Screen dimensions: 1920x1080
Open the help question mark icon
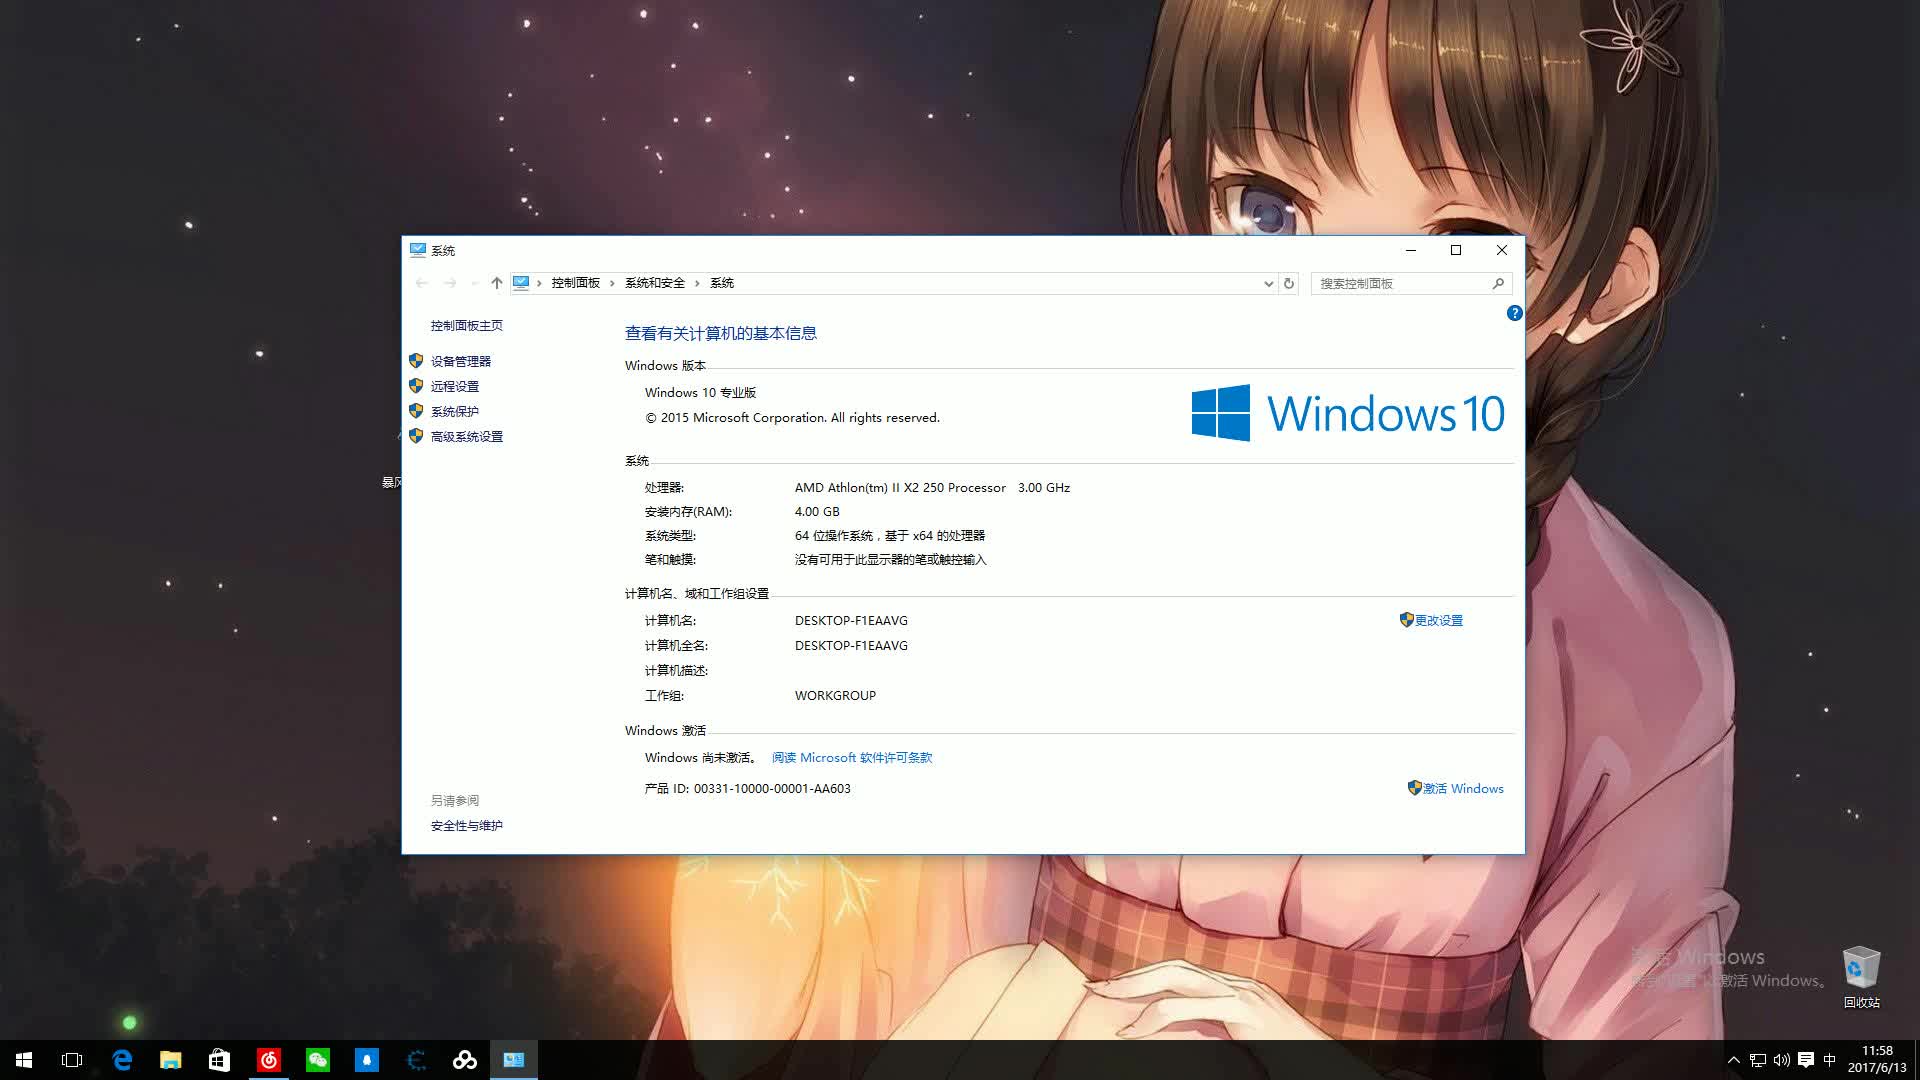[x=1514, y=313]
